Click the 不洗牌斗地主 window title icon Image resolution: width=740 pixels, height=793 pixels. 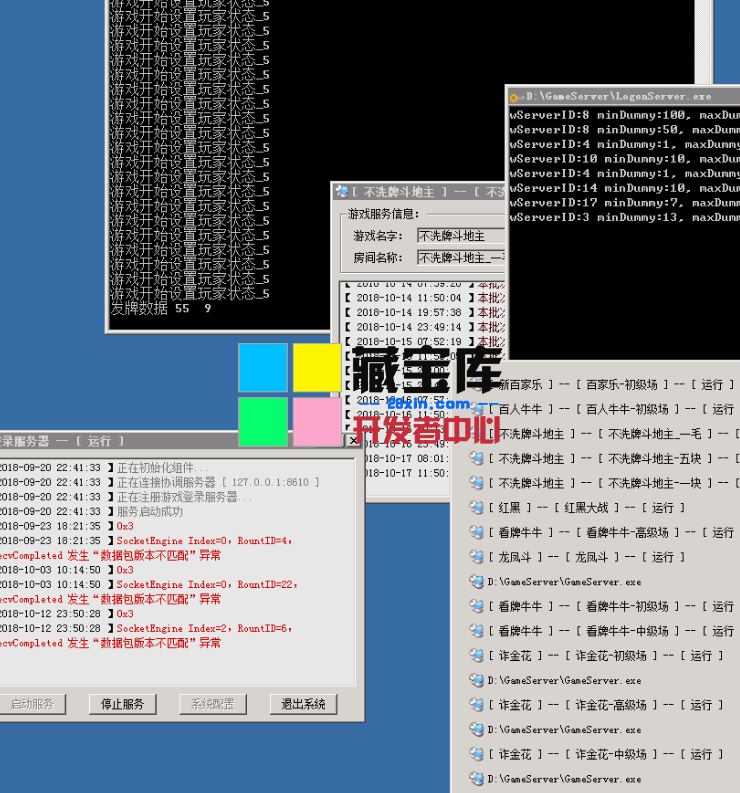tap(342, 192)
